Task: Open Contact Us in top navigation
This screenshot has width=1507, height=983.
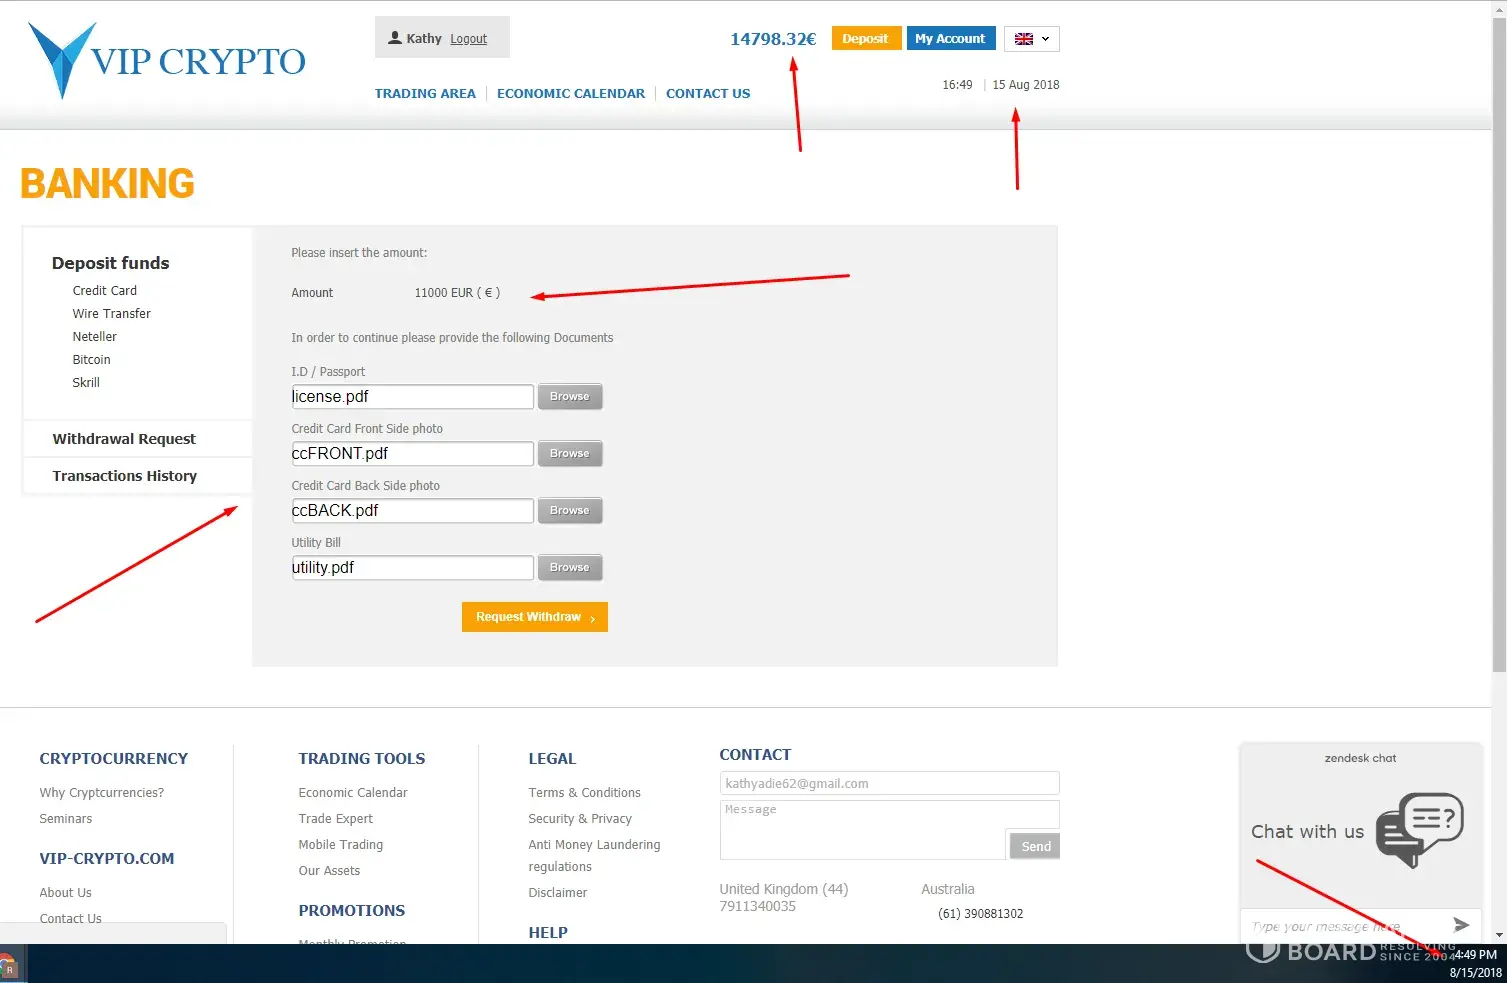Action: pyautogui.click(x=708, y=93)
